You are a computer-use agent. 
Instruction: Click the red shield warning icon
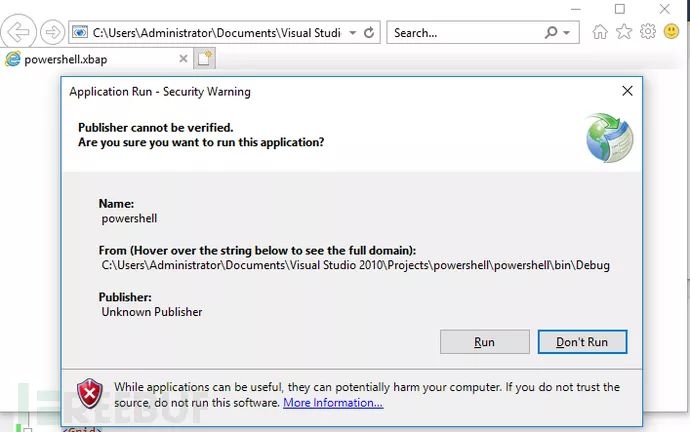(x=91, y=393)
